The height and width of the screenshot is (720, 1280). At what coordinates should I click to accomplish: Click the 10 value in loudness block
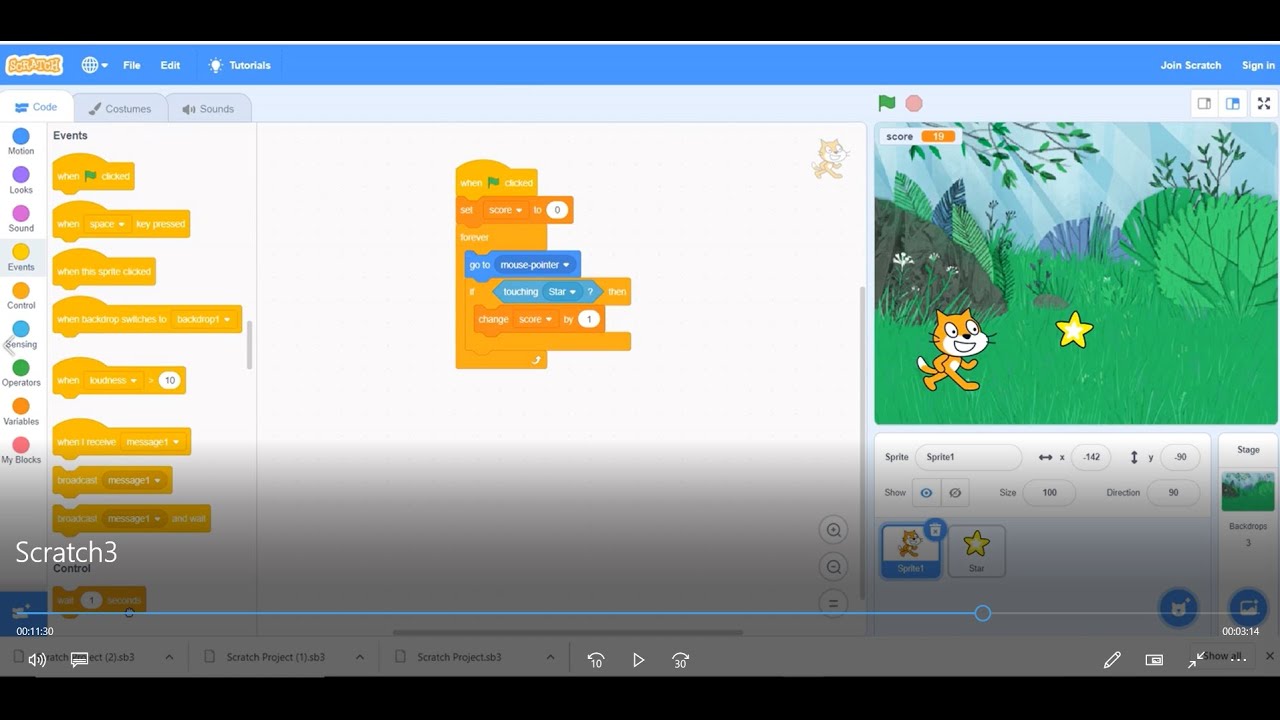pyautogui.click(x=170, y=381)
